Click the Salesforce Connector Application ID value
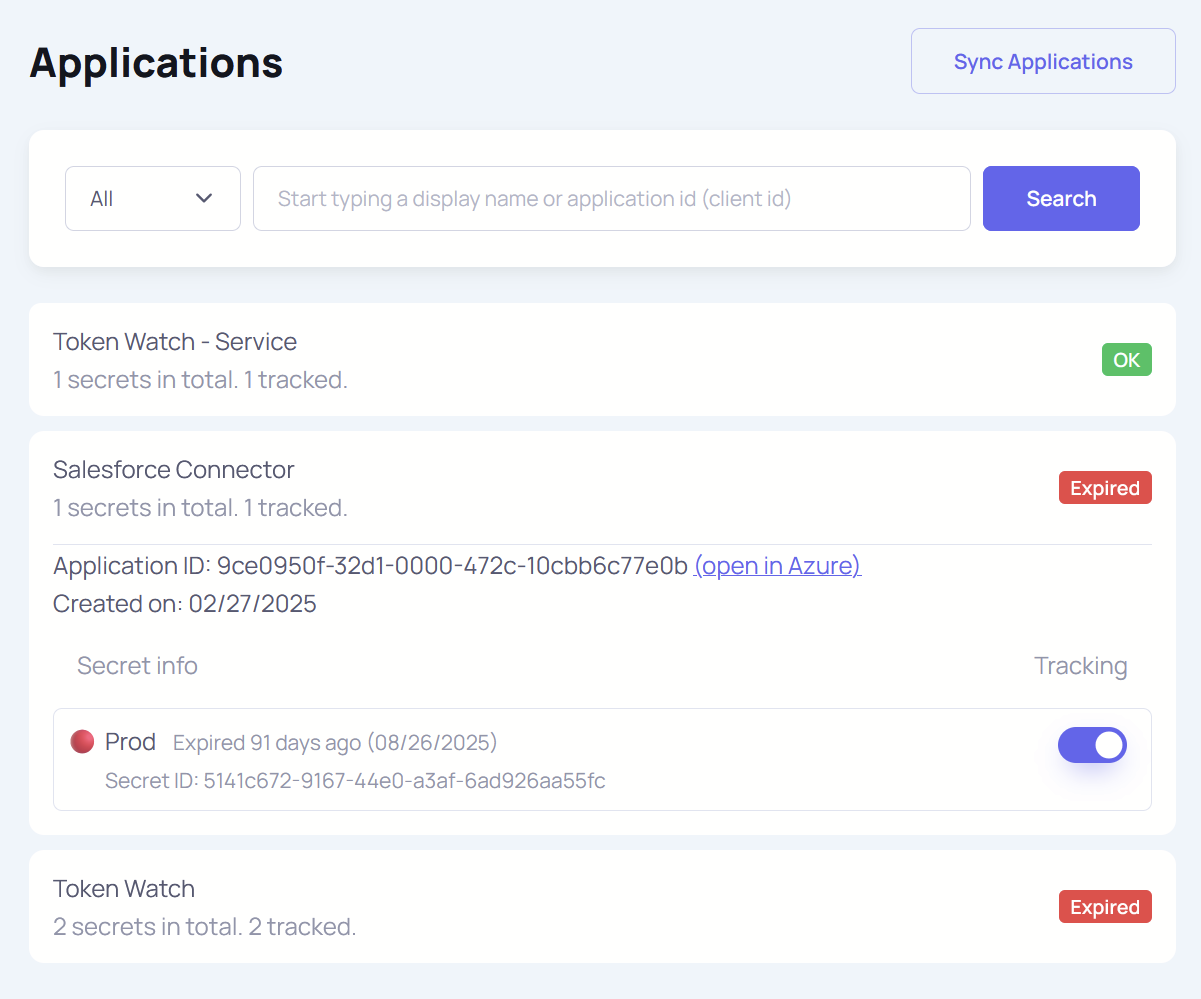The width and height of the screenshot is (1201, 999). point(452,566)
